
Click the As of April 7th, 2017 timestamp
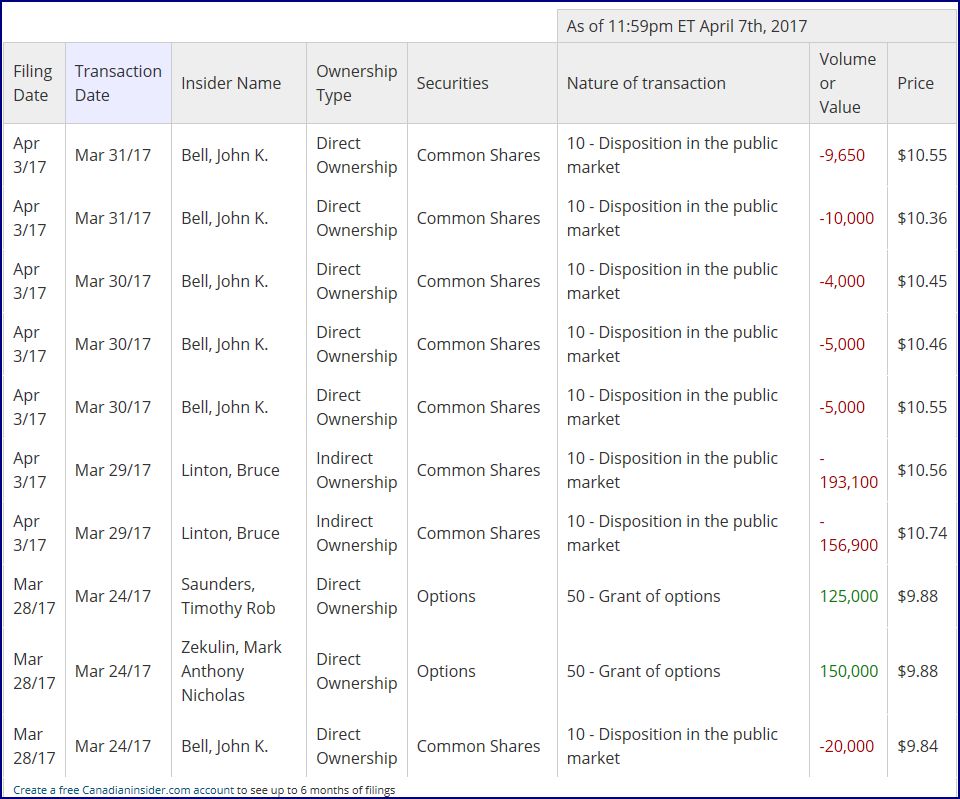(x=686, y=26)
